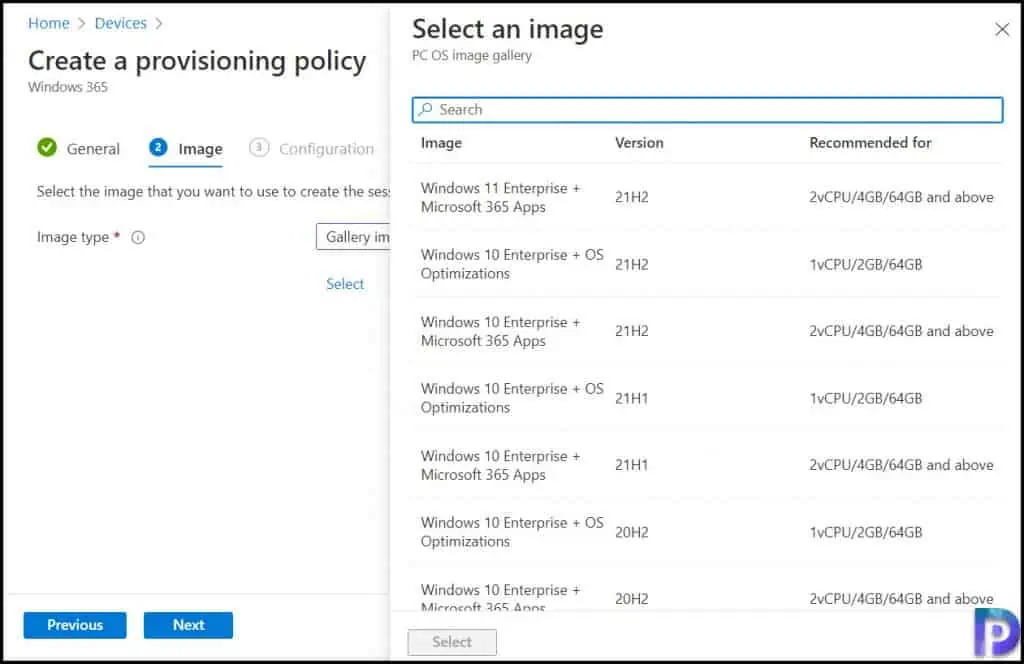Click the magnifier icon in the Search box
The width and height of the screenshot is (1024, 664).
coord(426,109)
